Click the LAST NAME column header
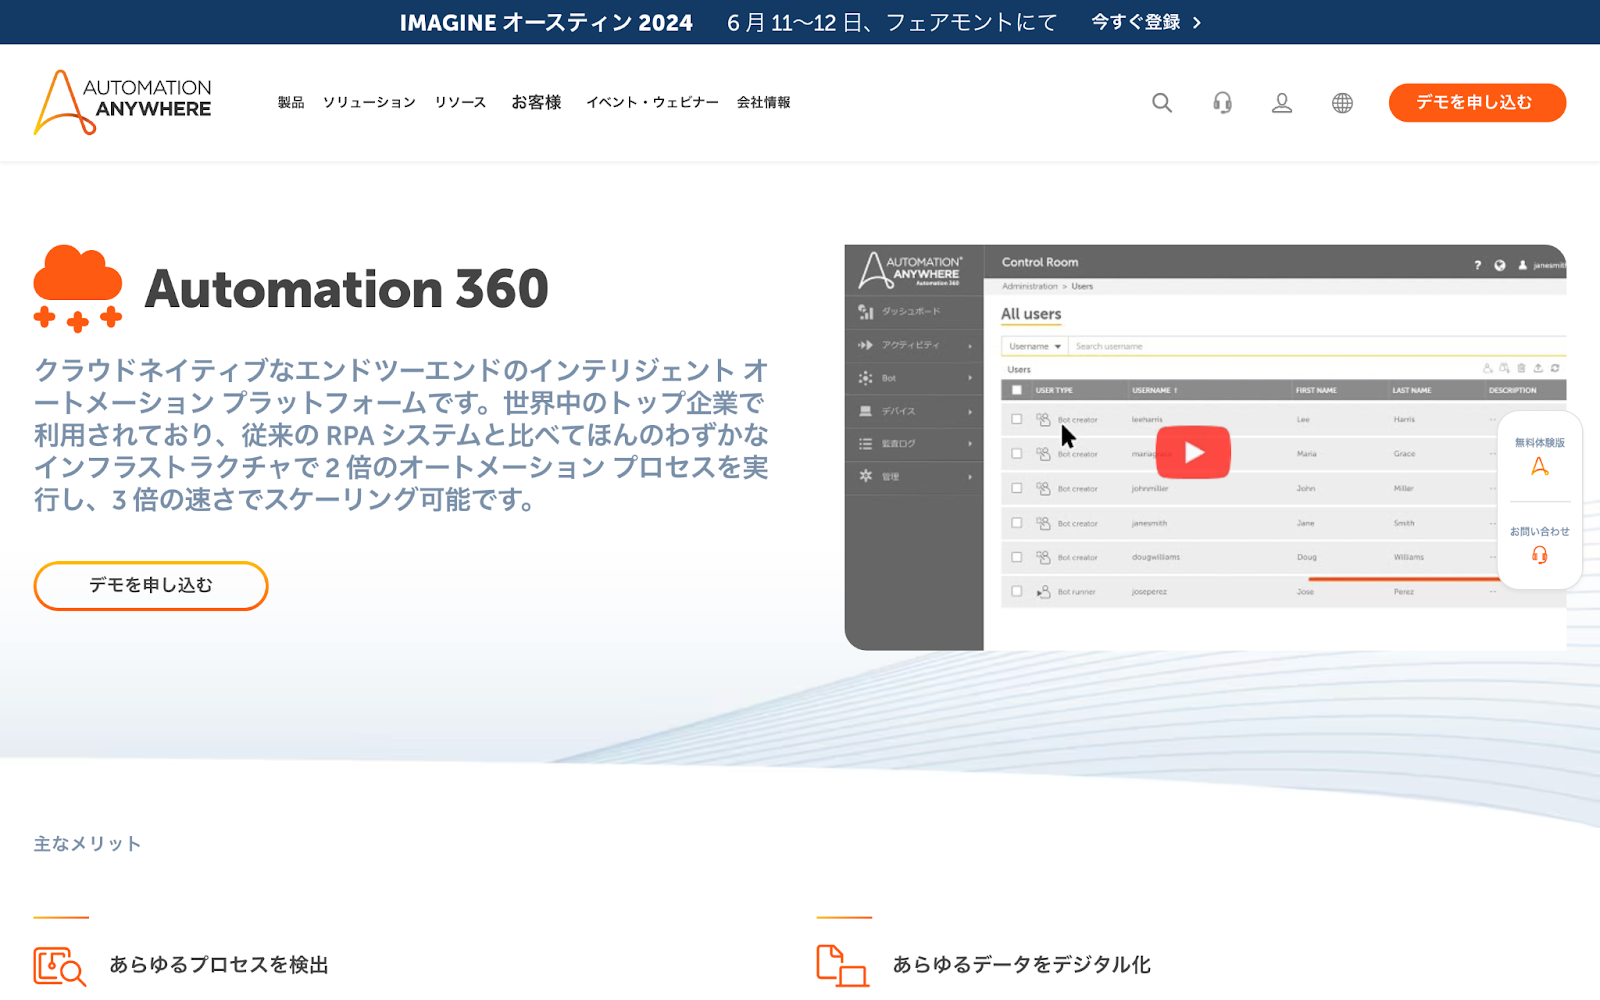 pos(1412,390)
